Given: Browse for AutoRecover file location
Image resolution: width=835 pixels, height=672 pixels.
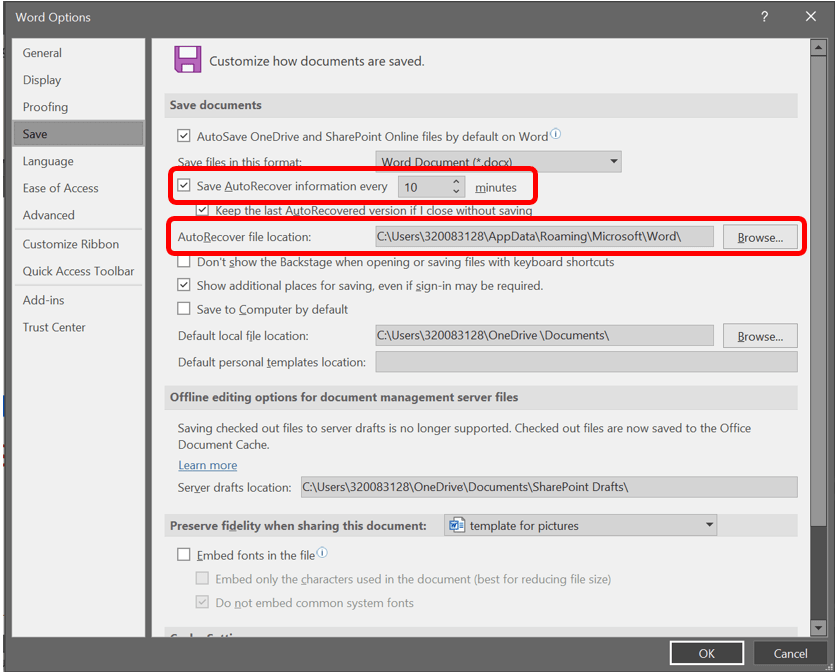Looking at the screenshot, I should click(760, 237).
